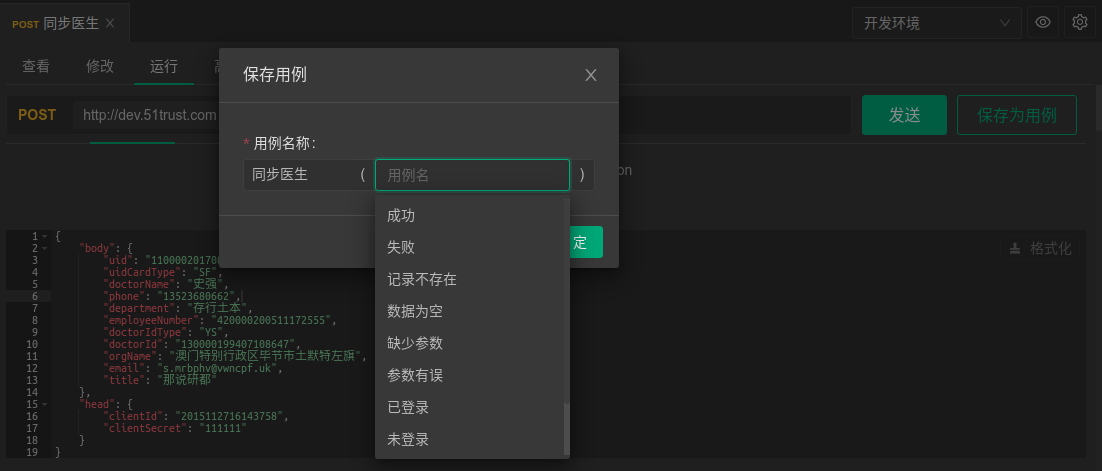Open the 修改 tab
The image size is (1102, 471).
[100, 67]
